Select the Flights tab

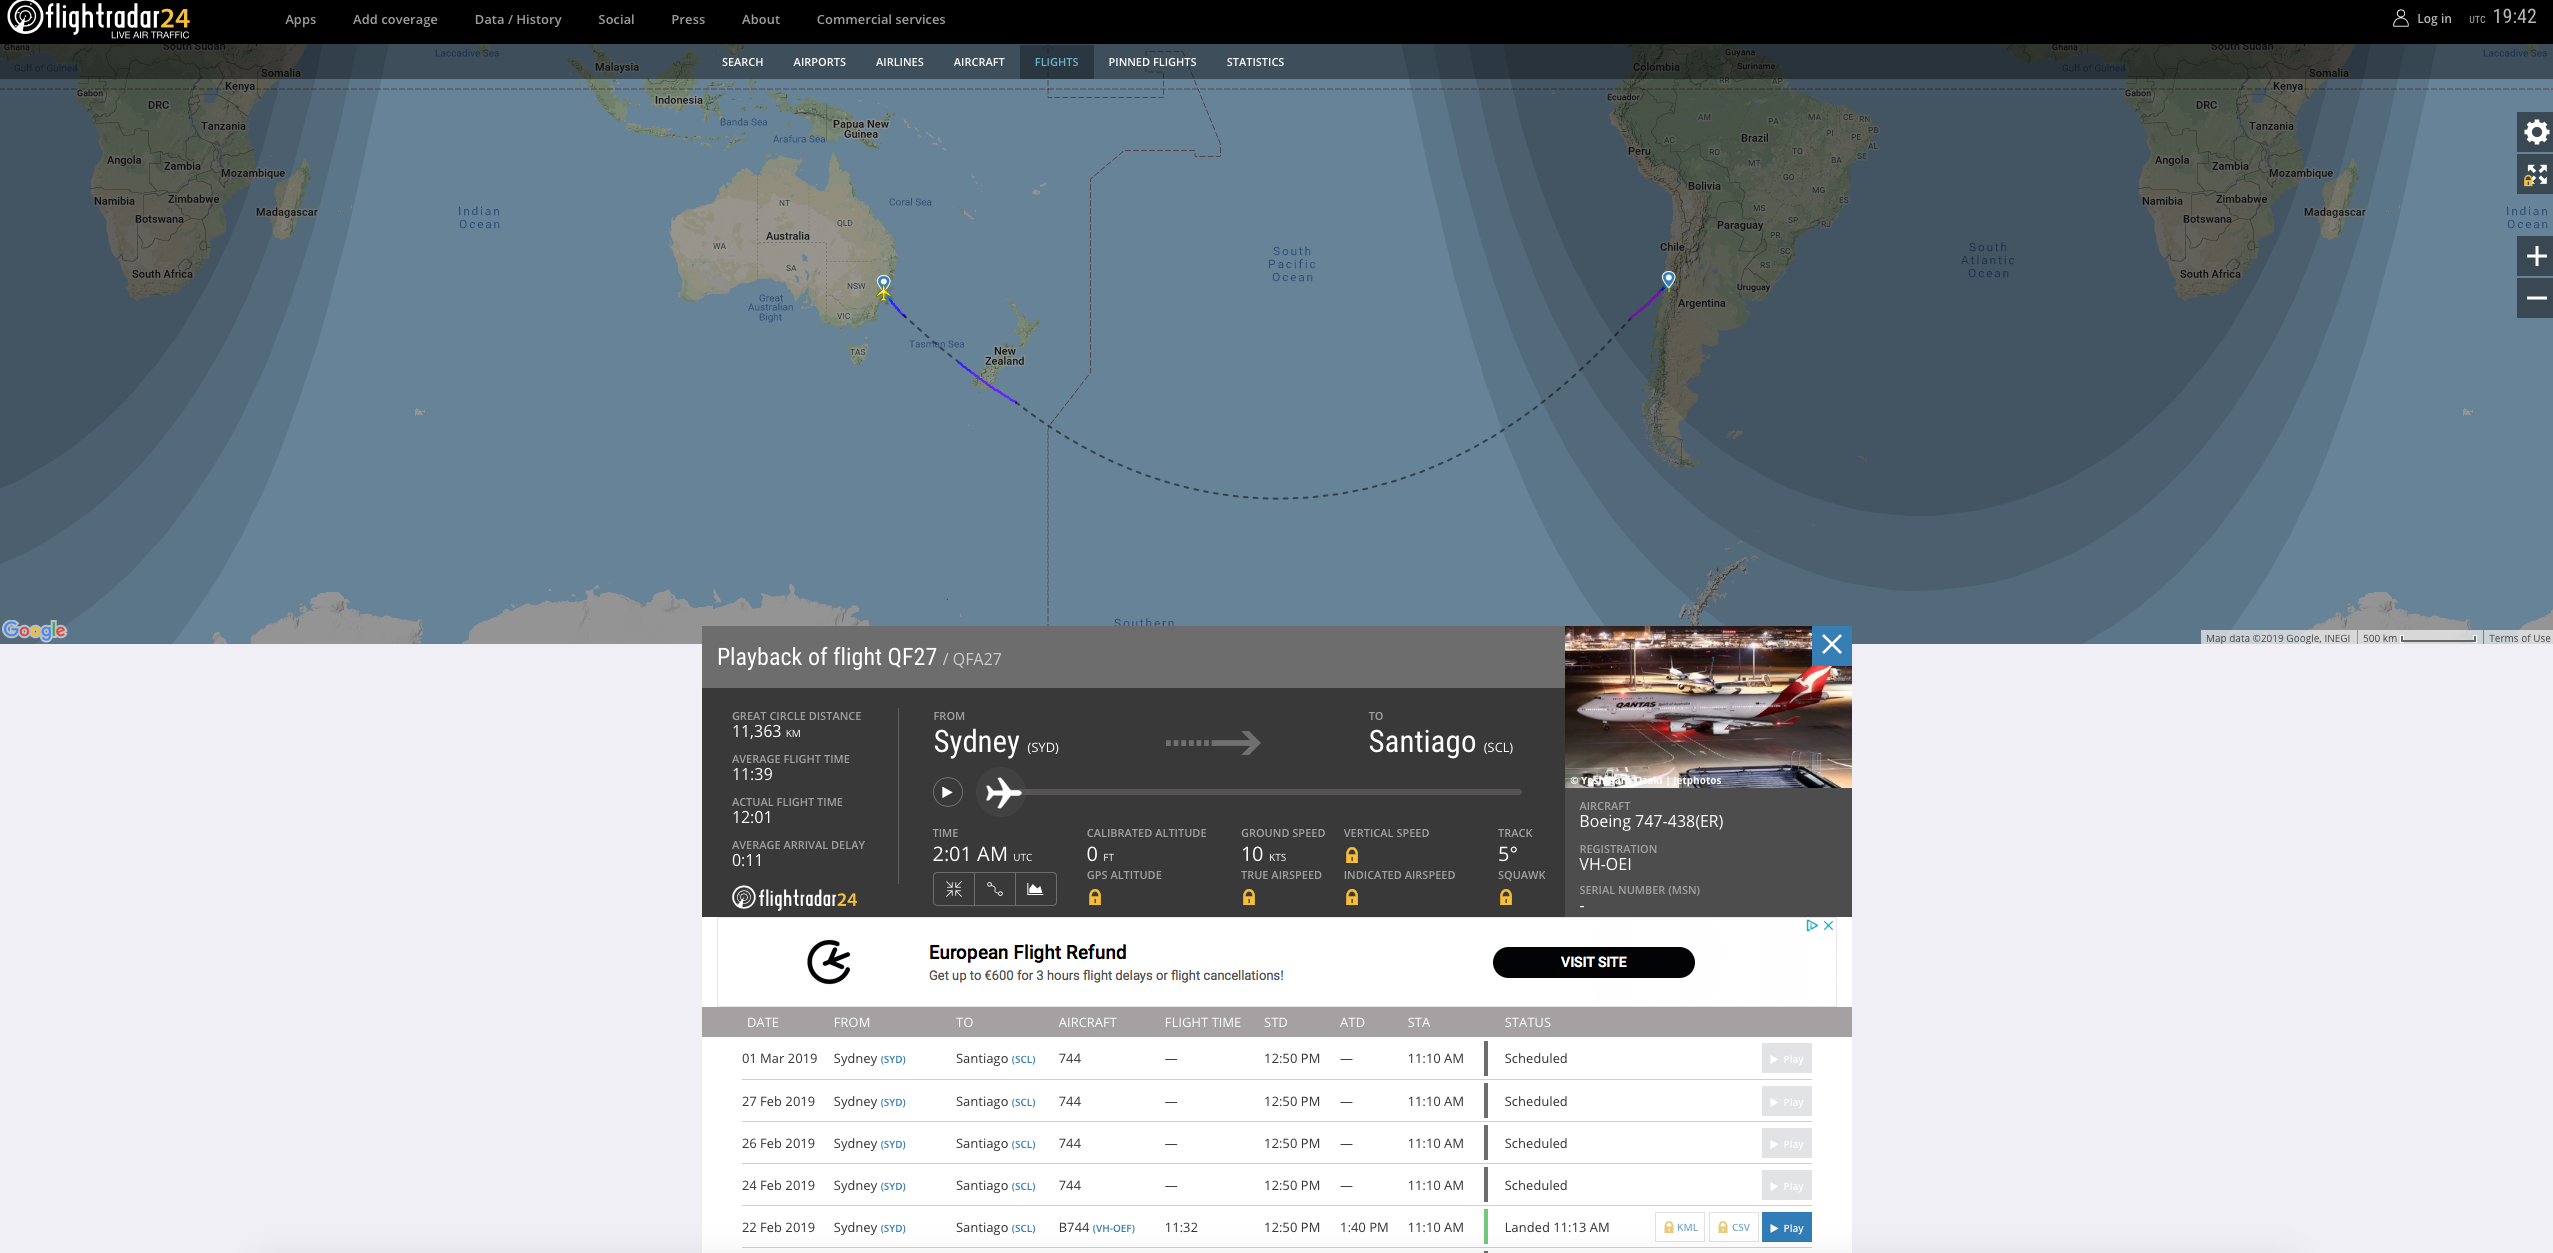coord(1056,62)
